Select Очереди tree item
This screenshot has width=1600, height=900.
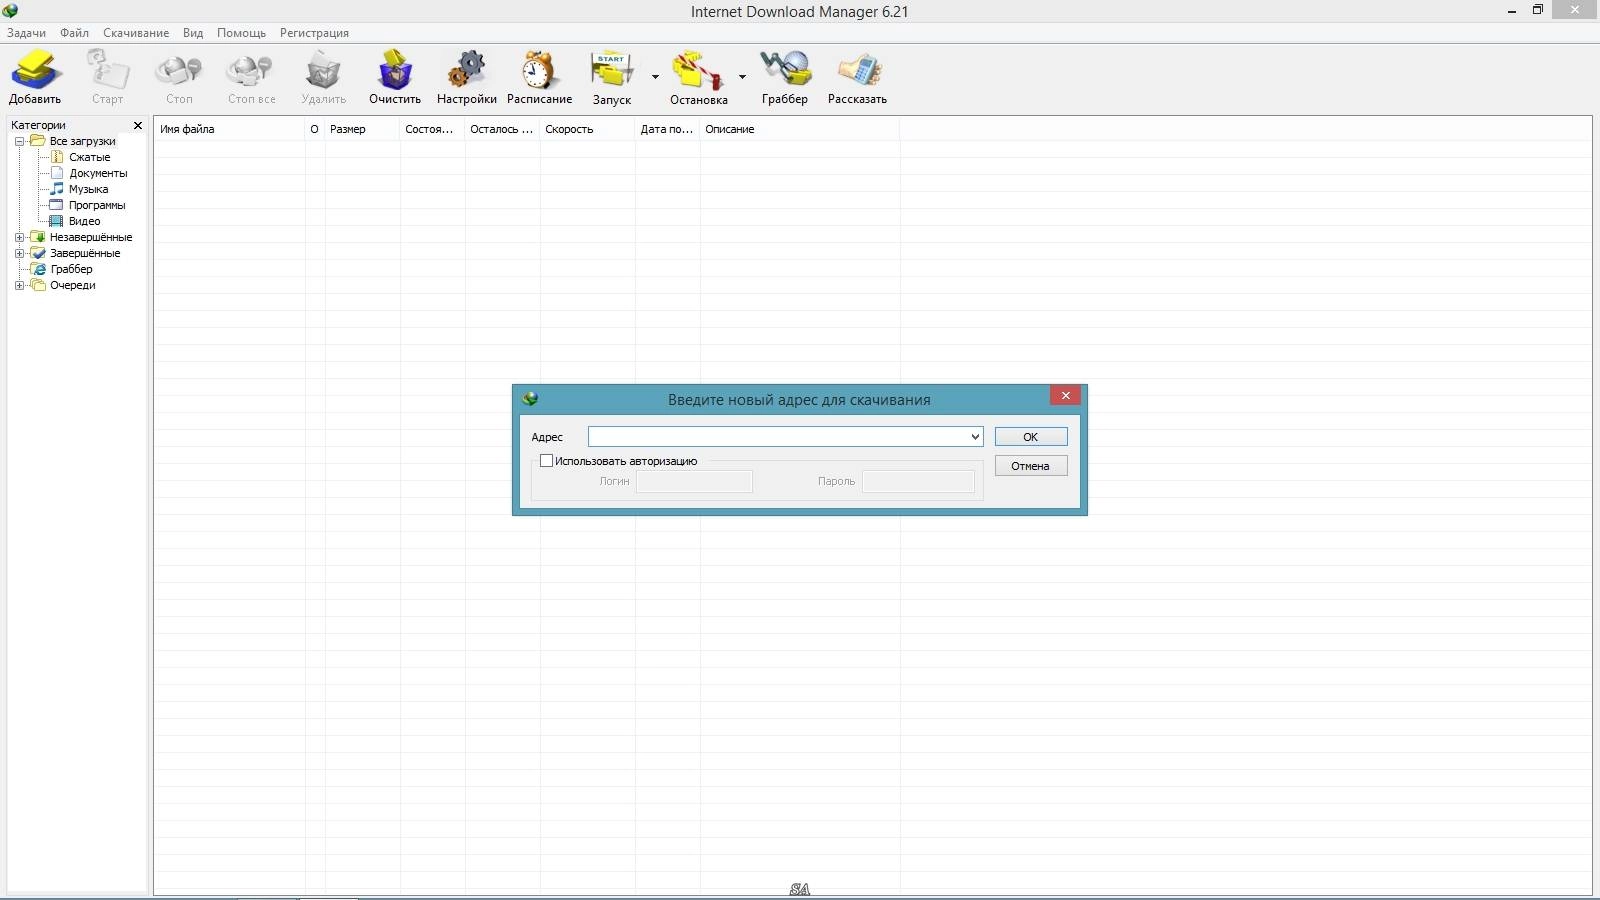click(64, 285)
